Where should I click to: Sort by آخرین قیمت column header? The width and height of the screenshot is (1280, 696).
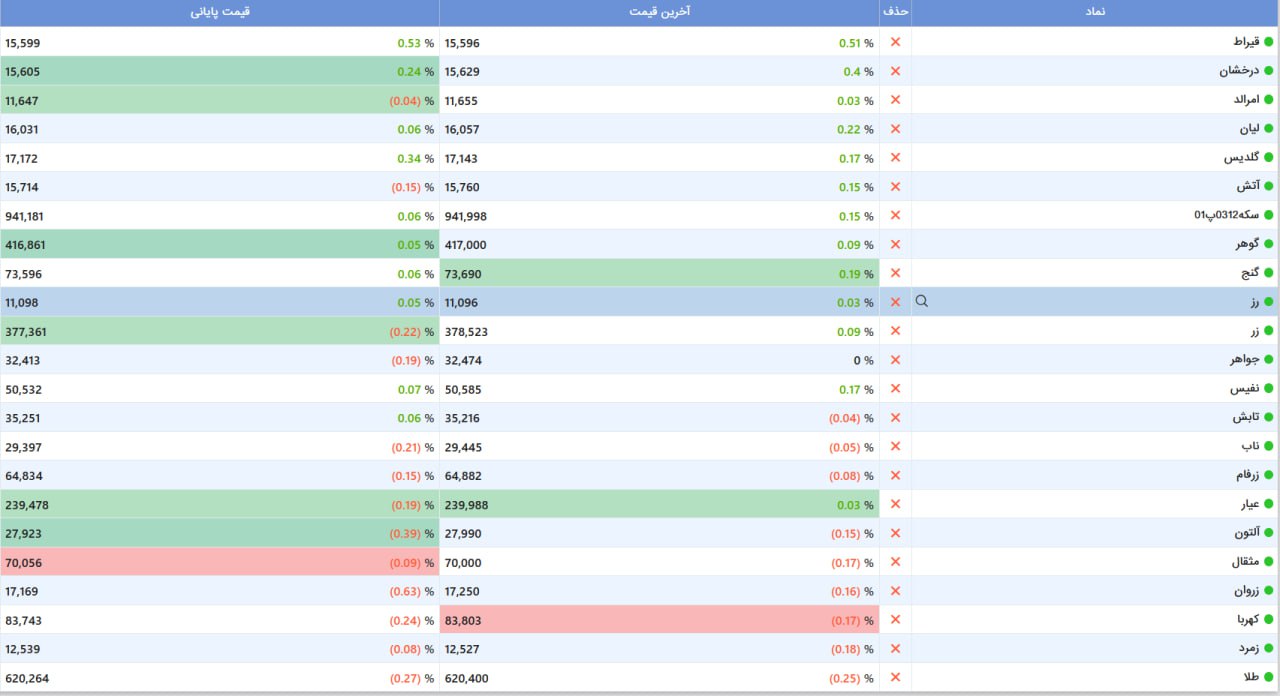point(659,12)
